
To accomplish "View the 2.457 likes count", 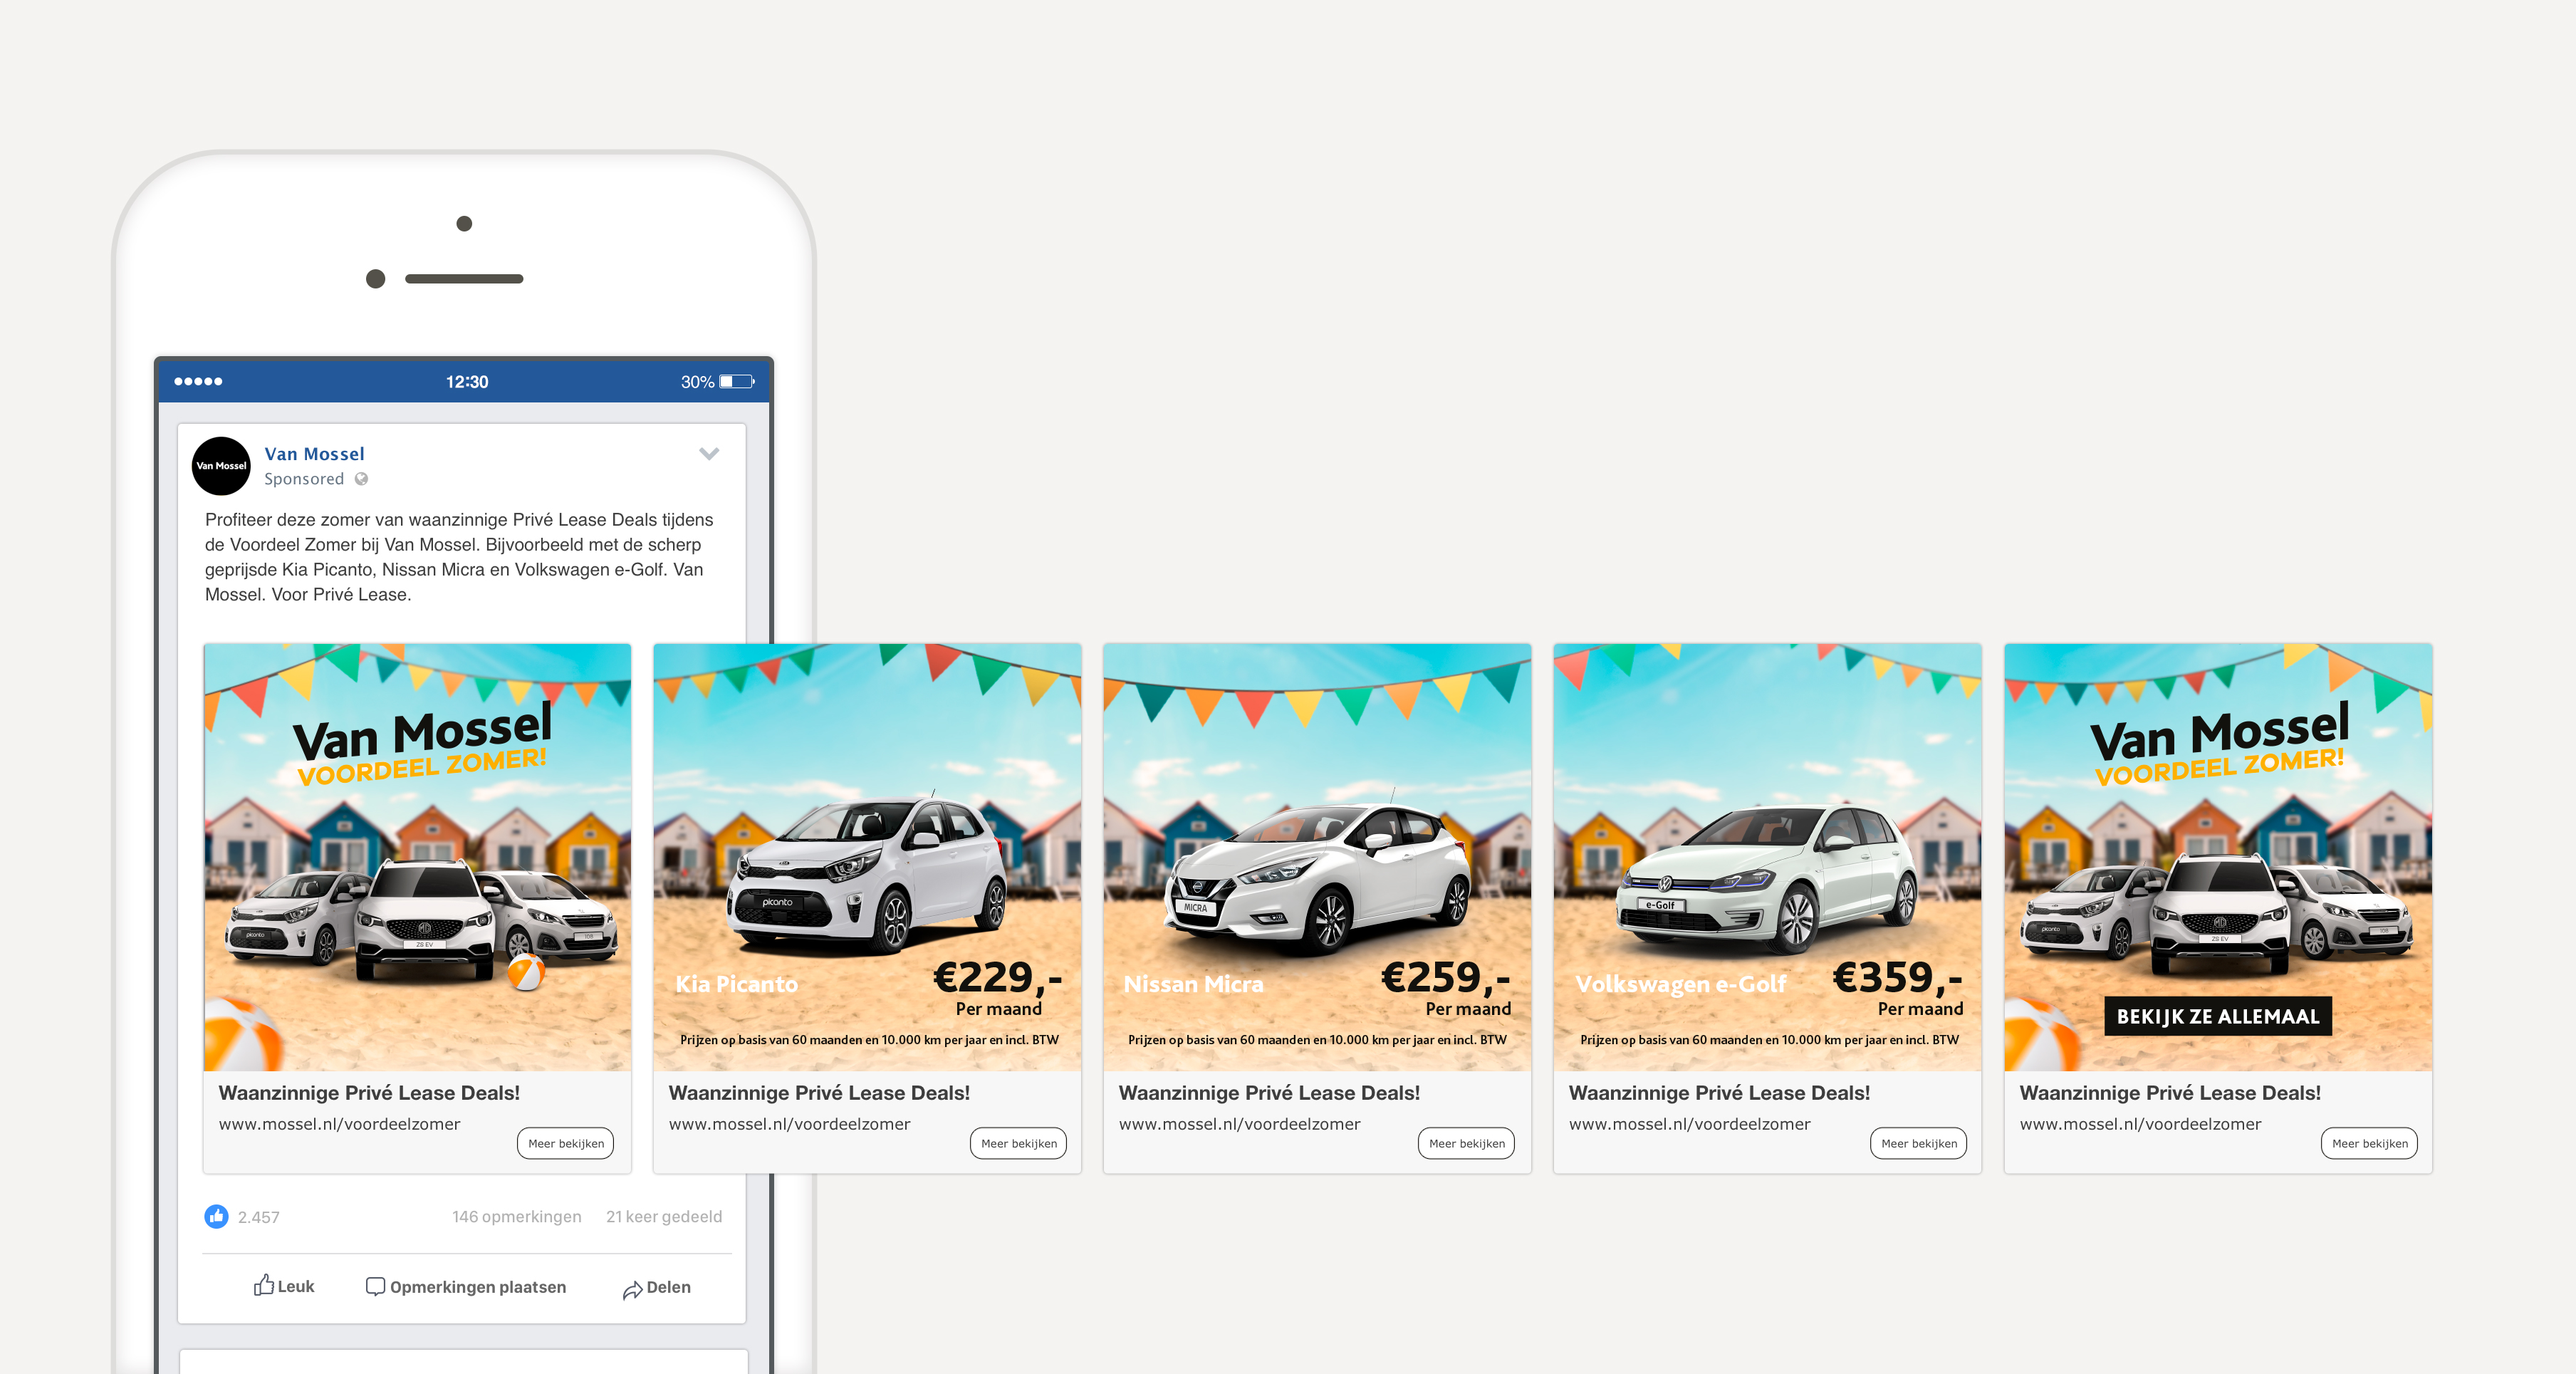I will [258, 1217].
